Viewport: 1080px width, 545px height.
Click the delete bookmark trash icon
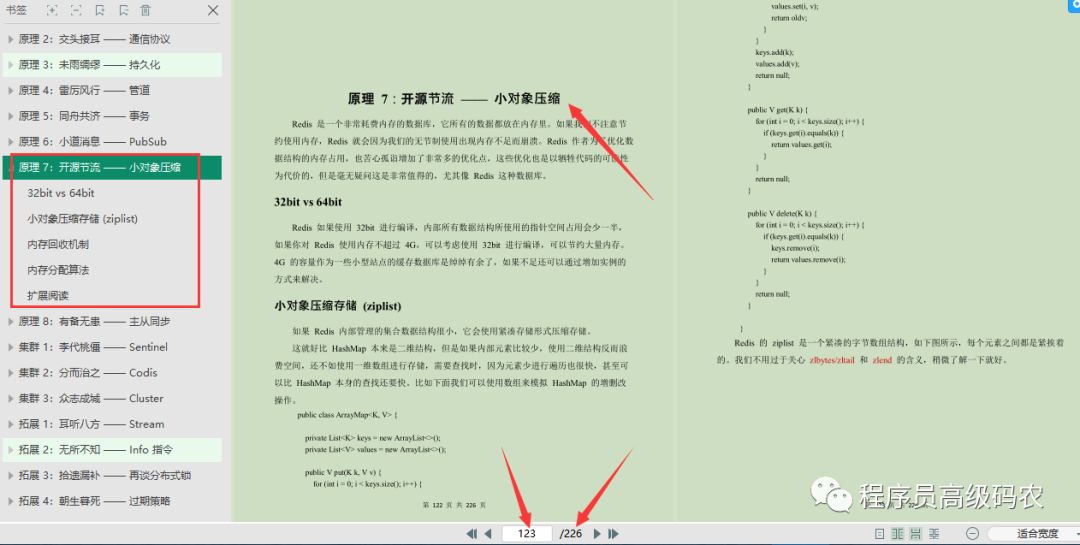point(145,10)
